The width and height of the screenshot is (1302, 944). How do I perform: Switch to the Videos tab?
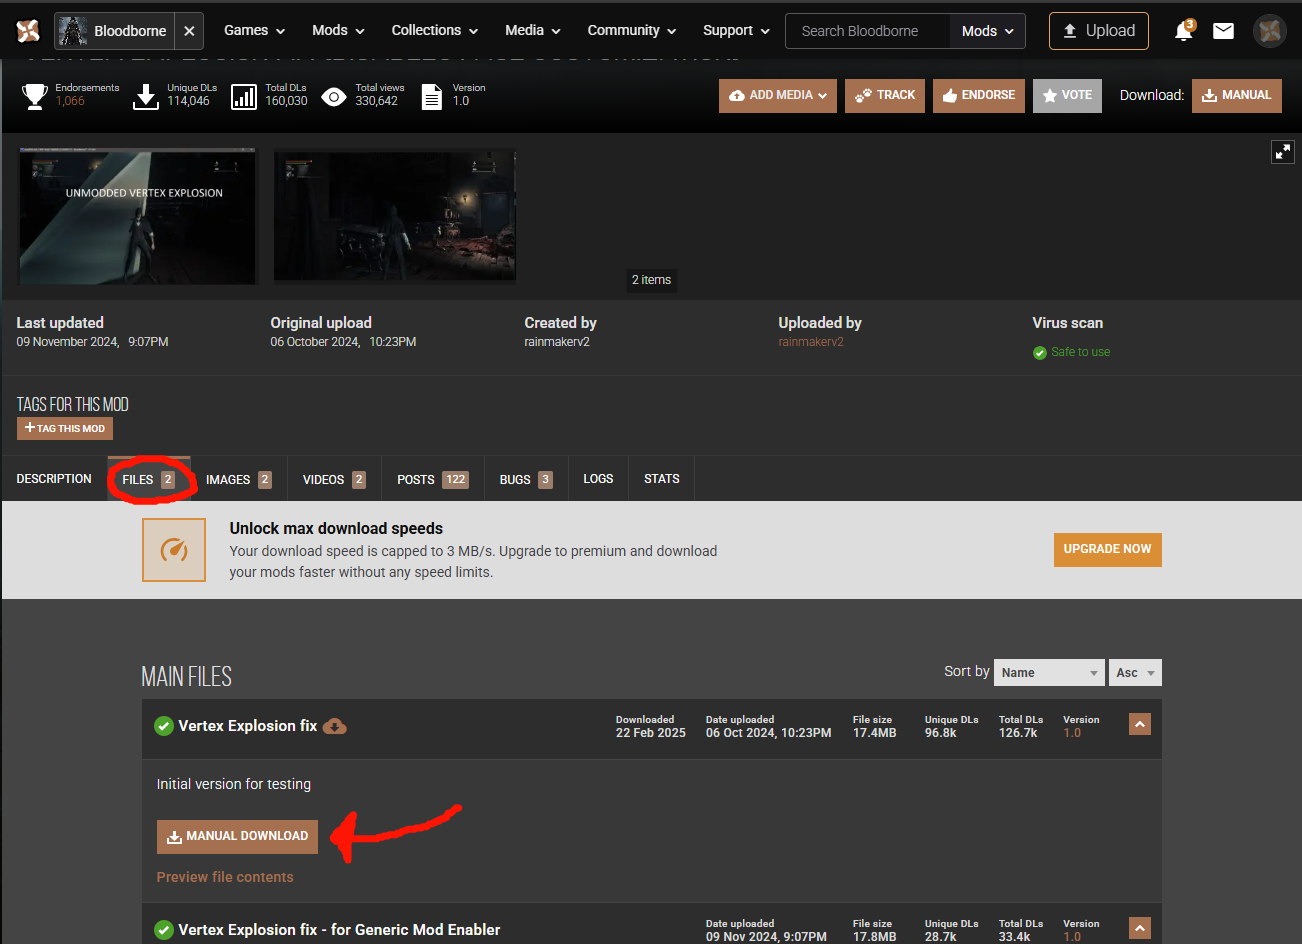coord(334,479)
